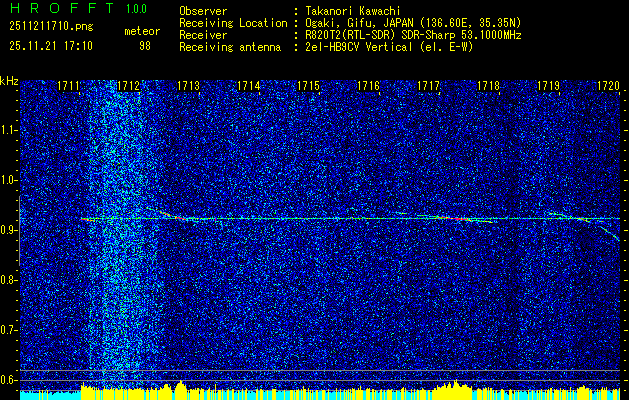Click the receiver text R820T2(RTL-SDR) SDR-Sharp 53.1000MHz
Screen dimensions: 629x400
413,35
